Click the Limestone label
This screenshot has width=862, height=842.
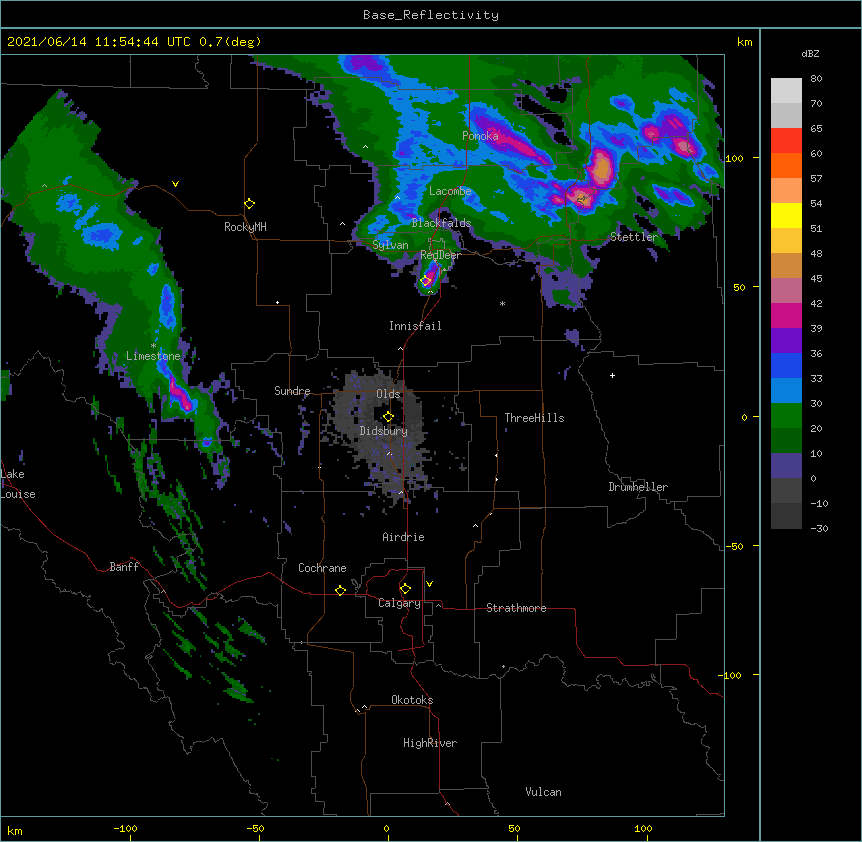point(153,356)
